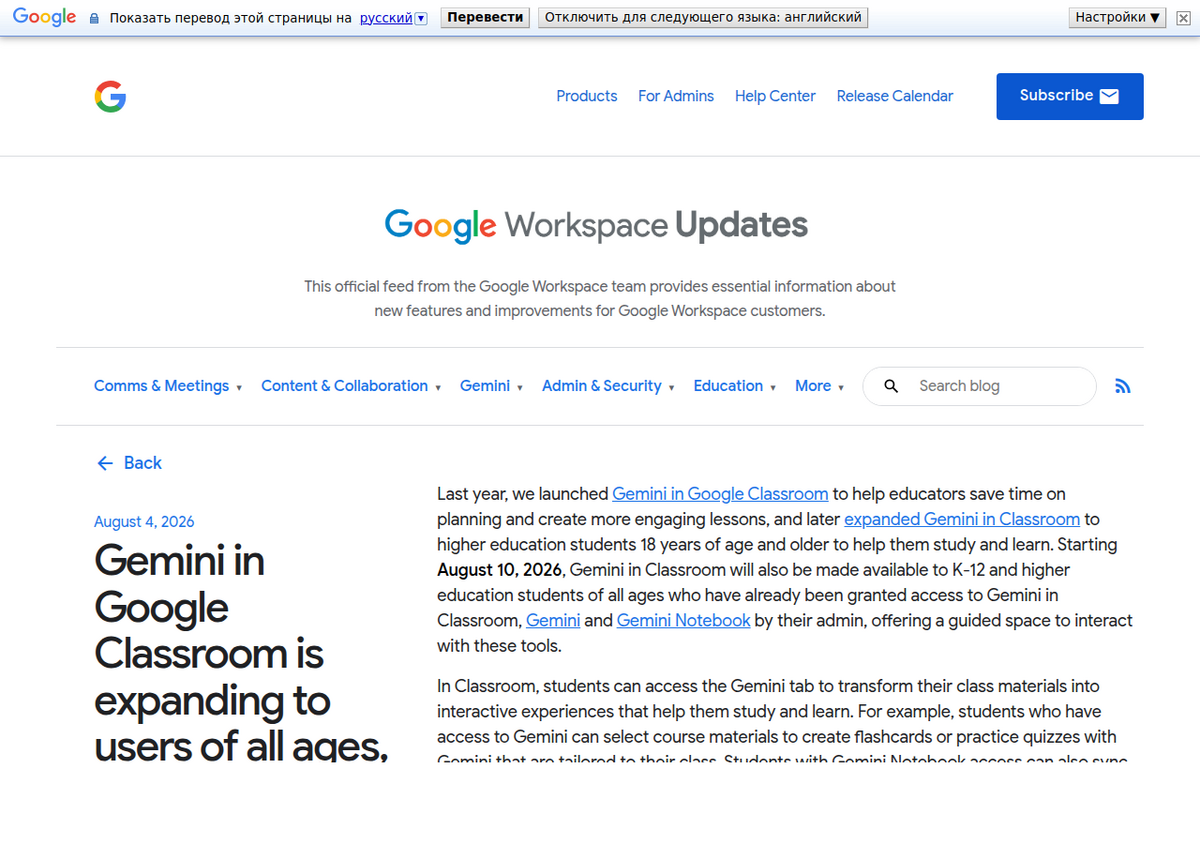Expand the Gemini category menu
The height and width of the screenshot is (844, 1200).
pyautogui.click(x=491, y=386)
